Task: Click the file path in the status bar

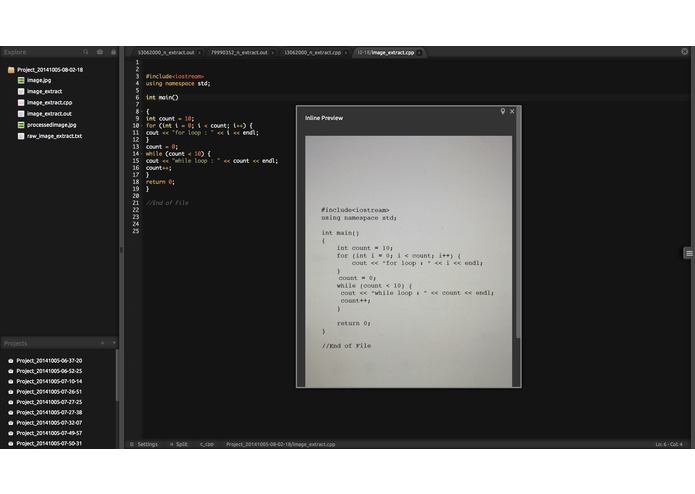Action: pyautogui.click(x=281, y=444)
